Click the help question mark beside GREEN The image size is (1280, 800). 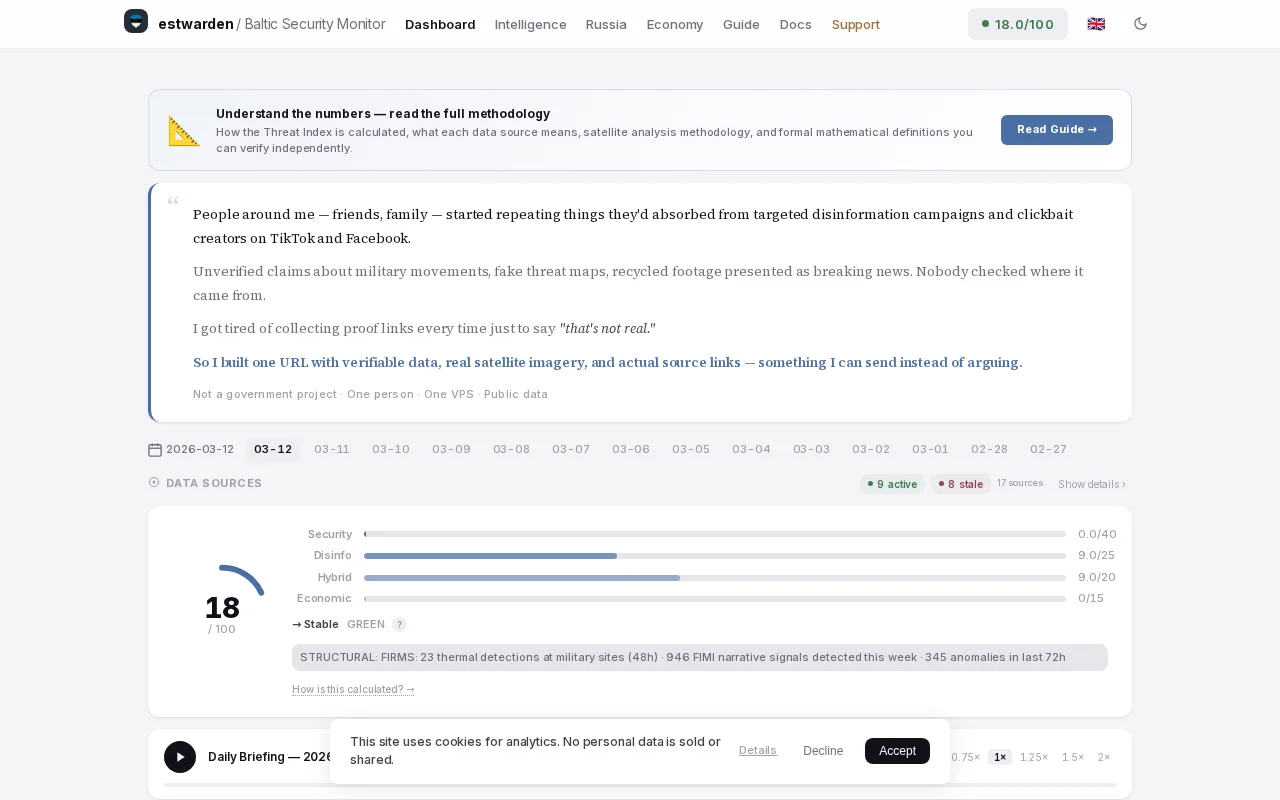pyautogui.click(x=399, y=624)
